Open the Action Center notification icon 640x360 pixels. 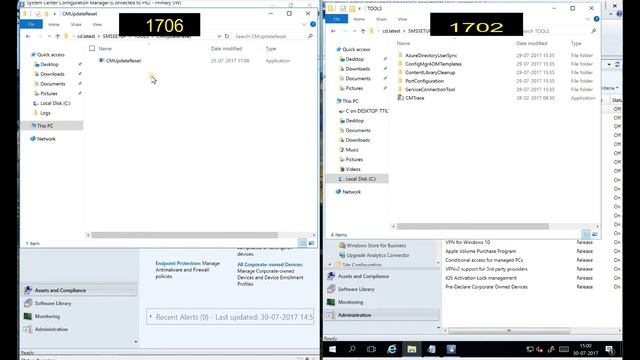coord(610,349)
